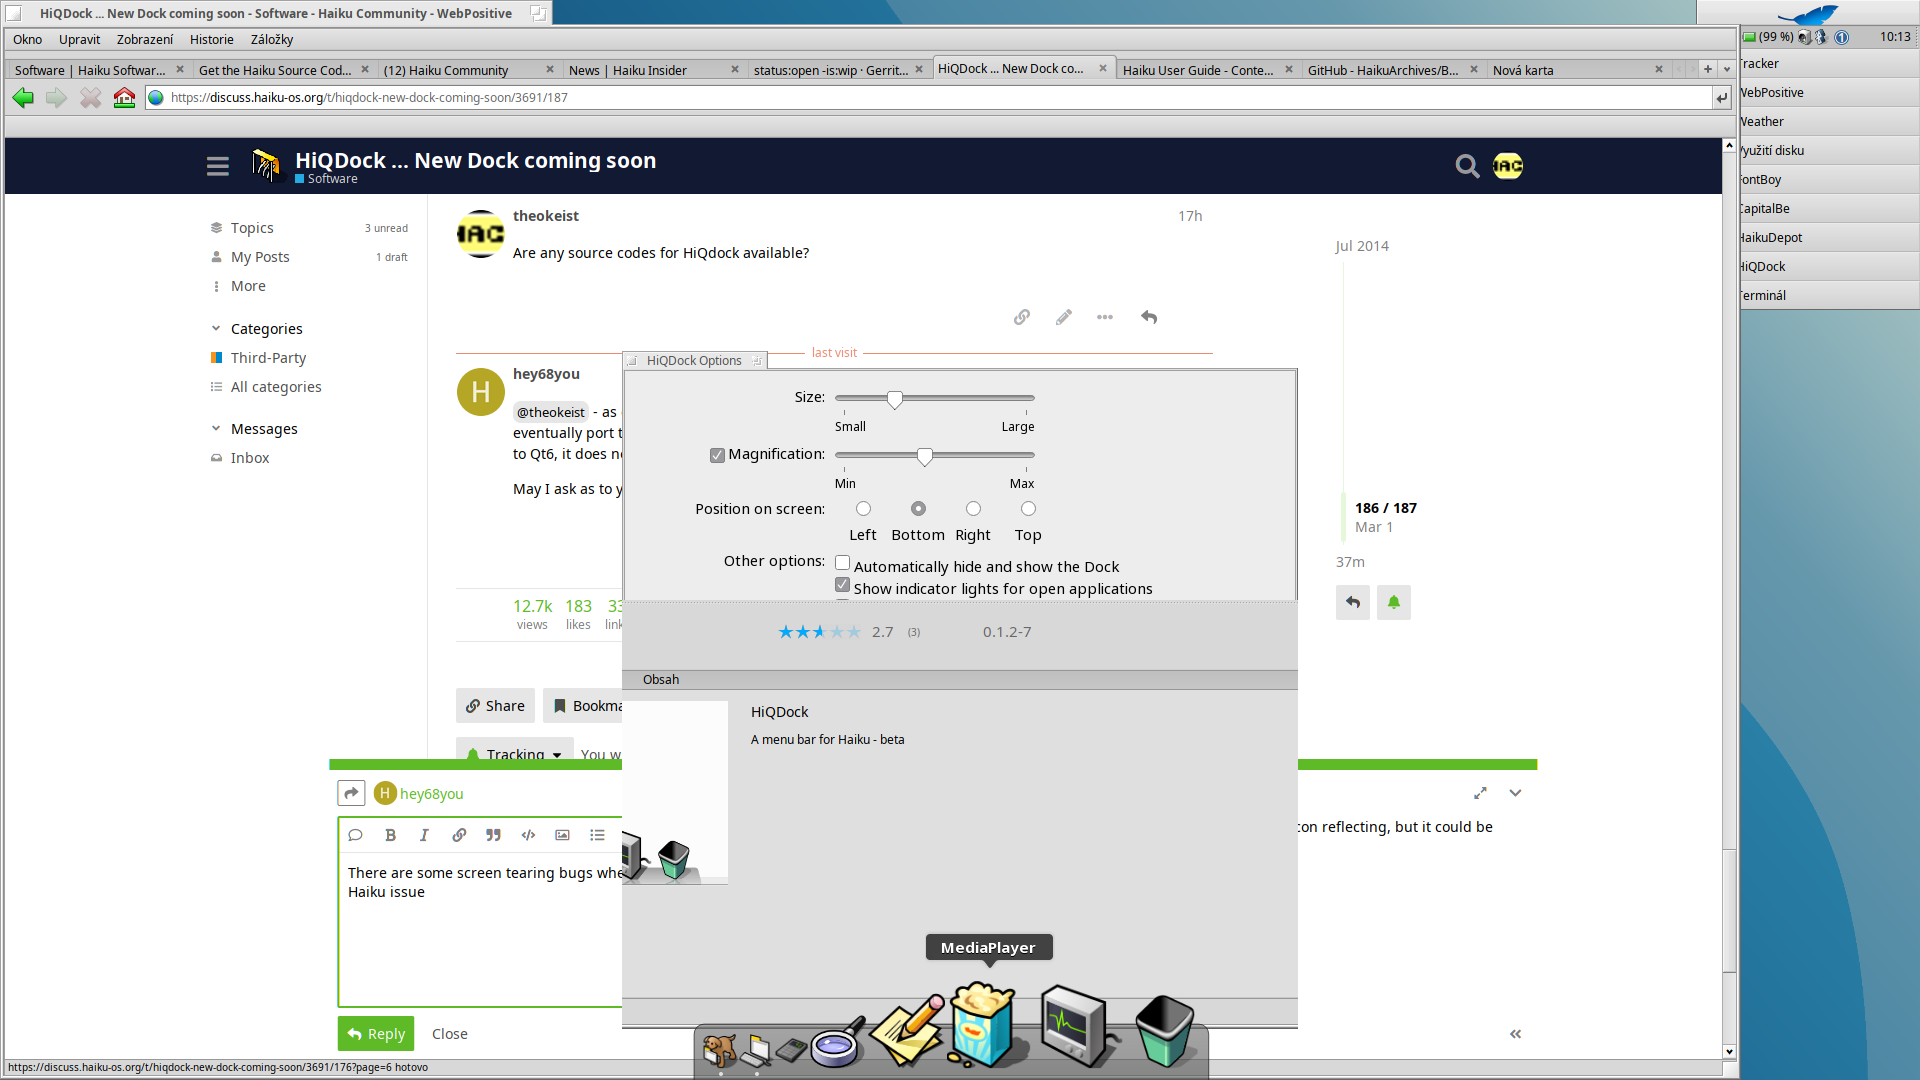
Task: Open the home page icon
Action: pyautogui.click(x=124, y=97)
